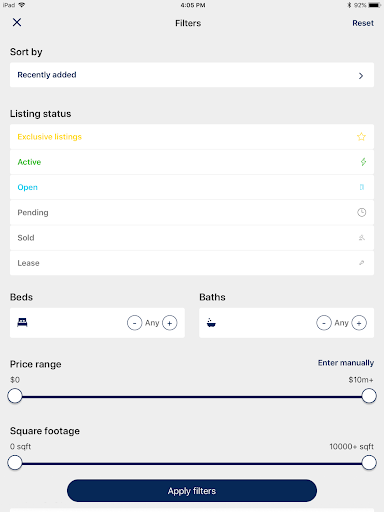Screen dimensions: 384x512
Task: Toggle the Lease listing status
Action: (x=192, y=263)
